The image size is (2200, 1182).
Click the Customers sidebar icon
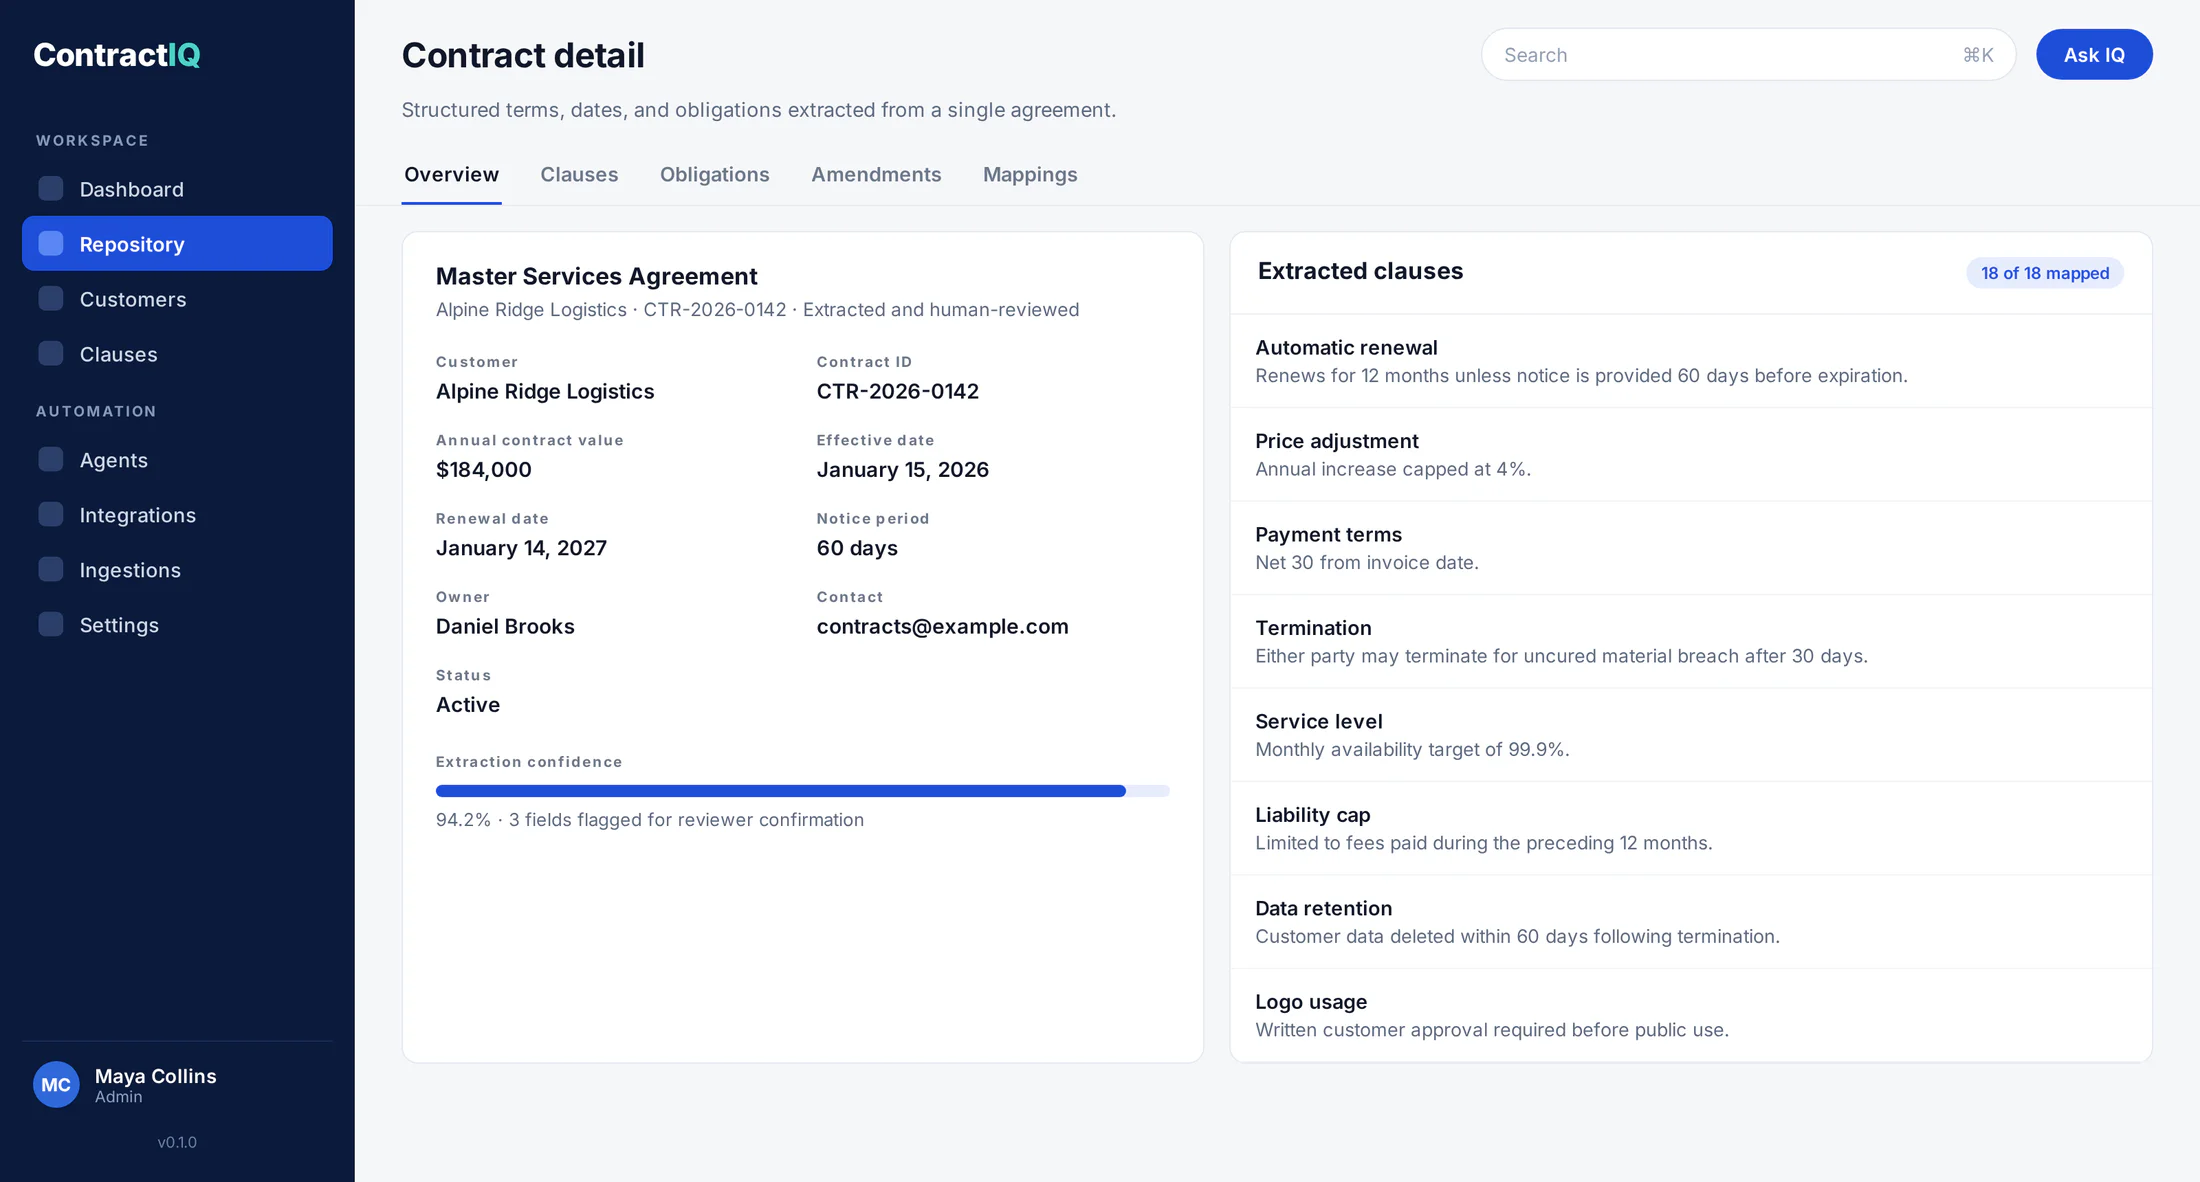point(51,299)
